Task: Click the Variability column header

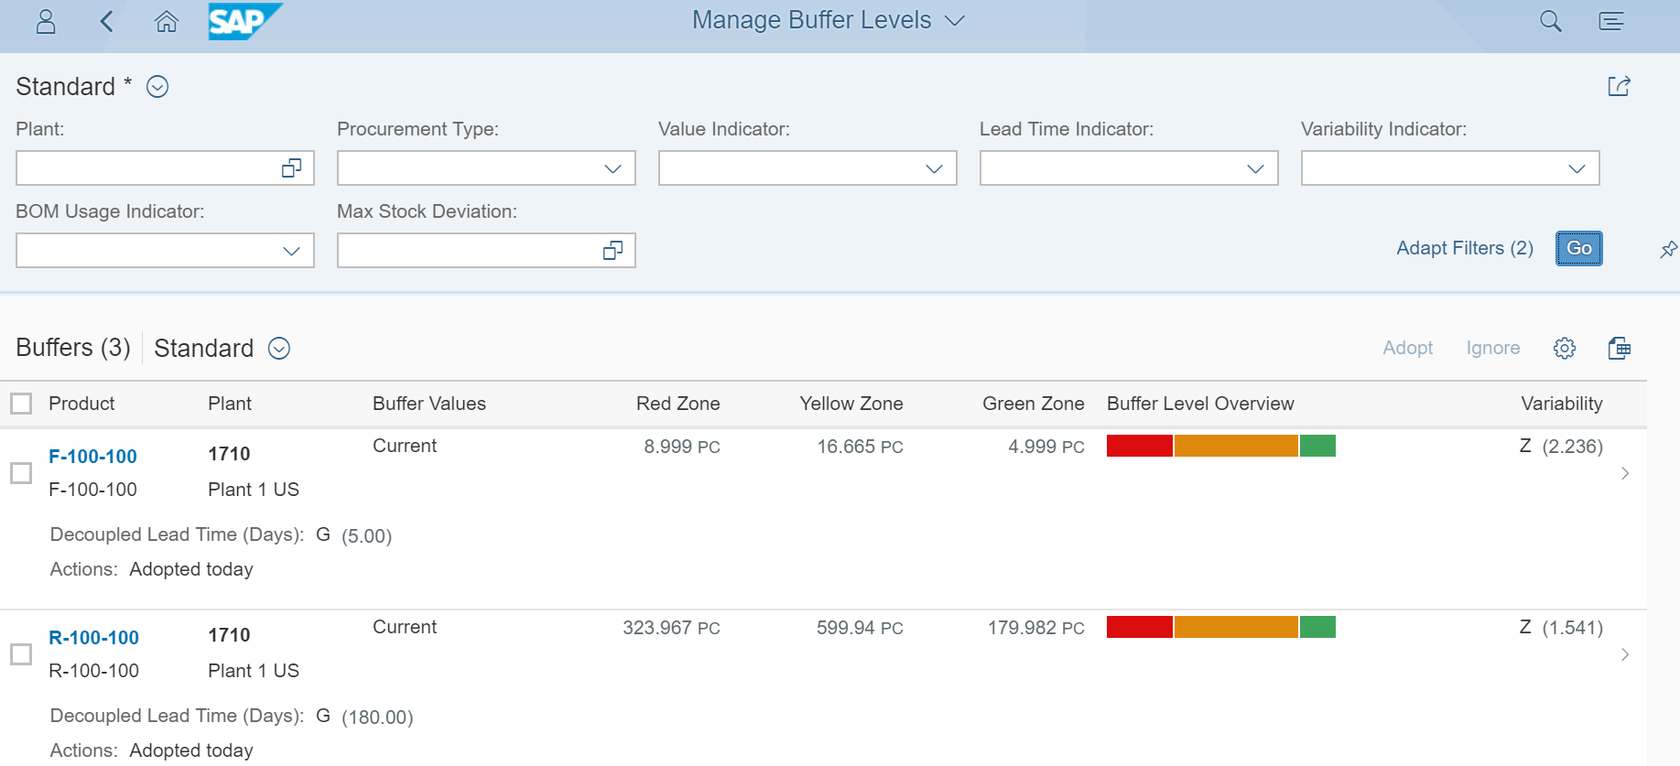Action: [x=1561, y=403]
